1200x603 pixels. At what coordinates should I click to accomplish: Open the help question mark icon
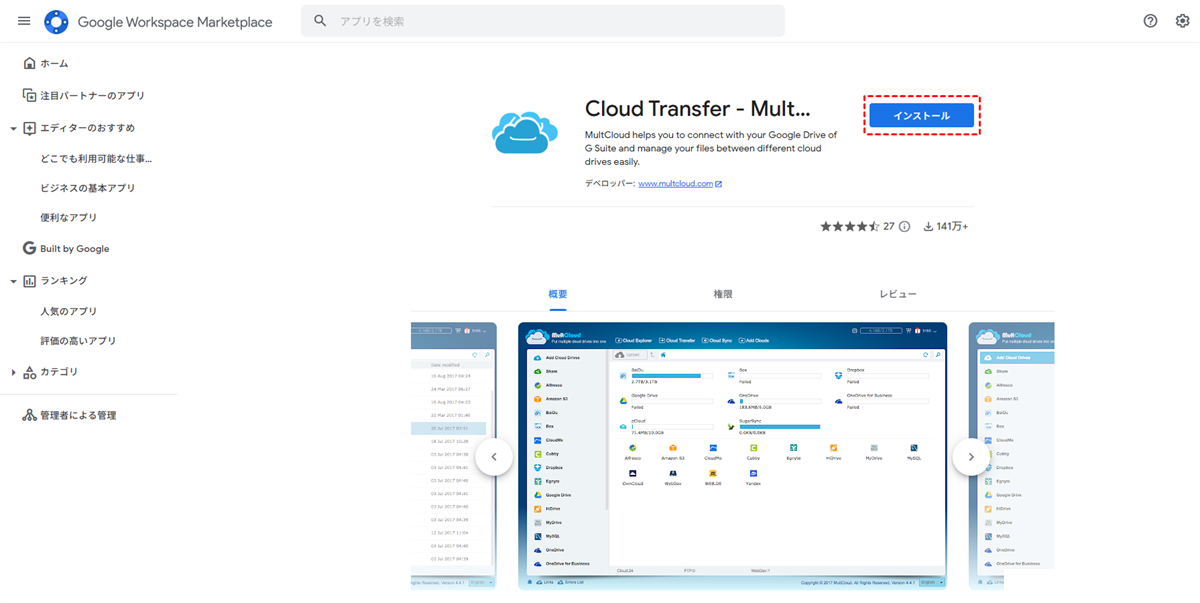(x=1150, y=21)
